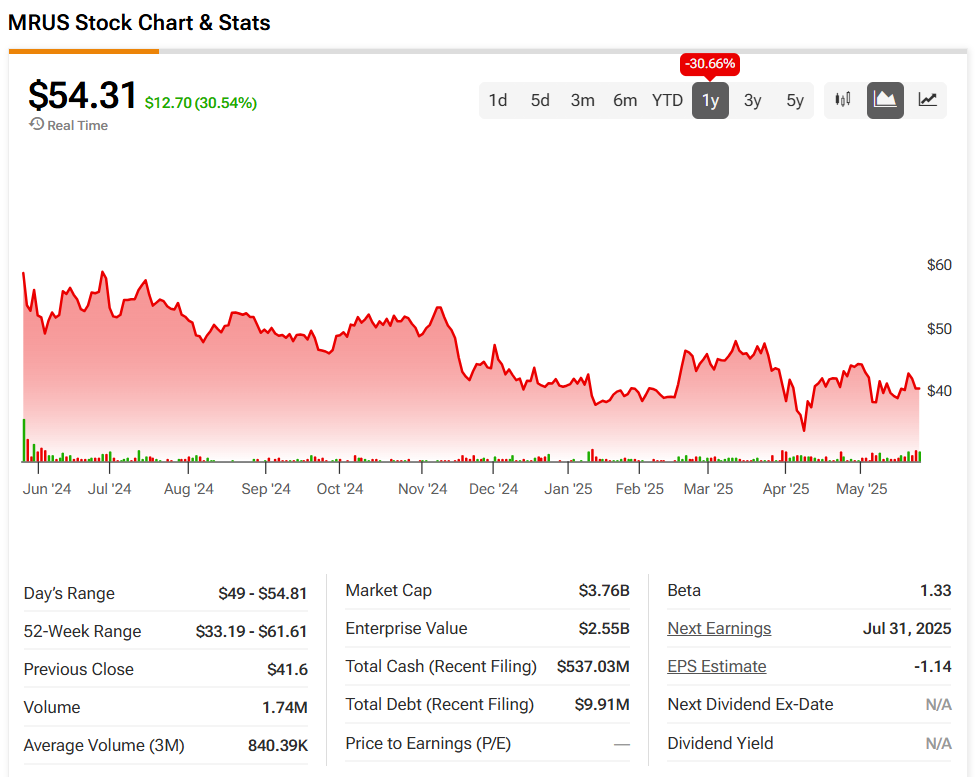The height and width of the screenshot is (777, 975).
Task: Select the 3m time range
Action: click(x=582, y=100)
